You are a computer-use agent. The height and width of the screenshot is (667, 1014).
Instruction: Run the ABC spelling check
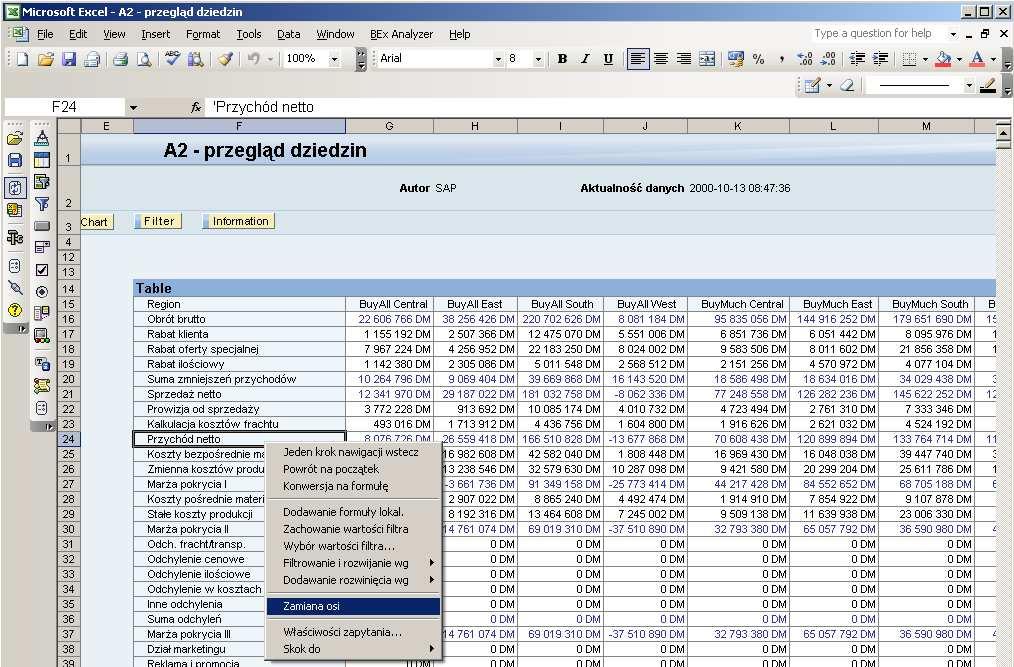click(172, 59)
